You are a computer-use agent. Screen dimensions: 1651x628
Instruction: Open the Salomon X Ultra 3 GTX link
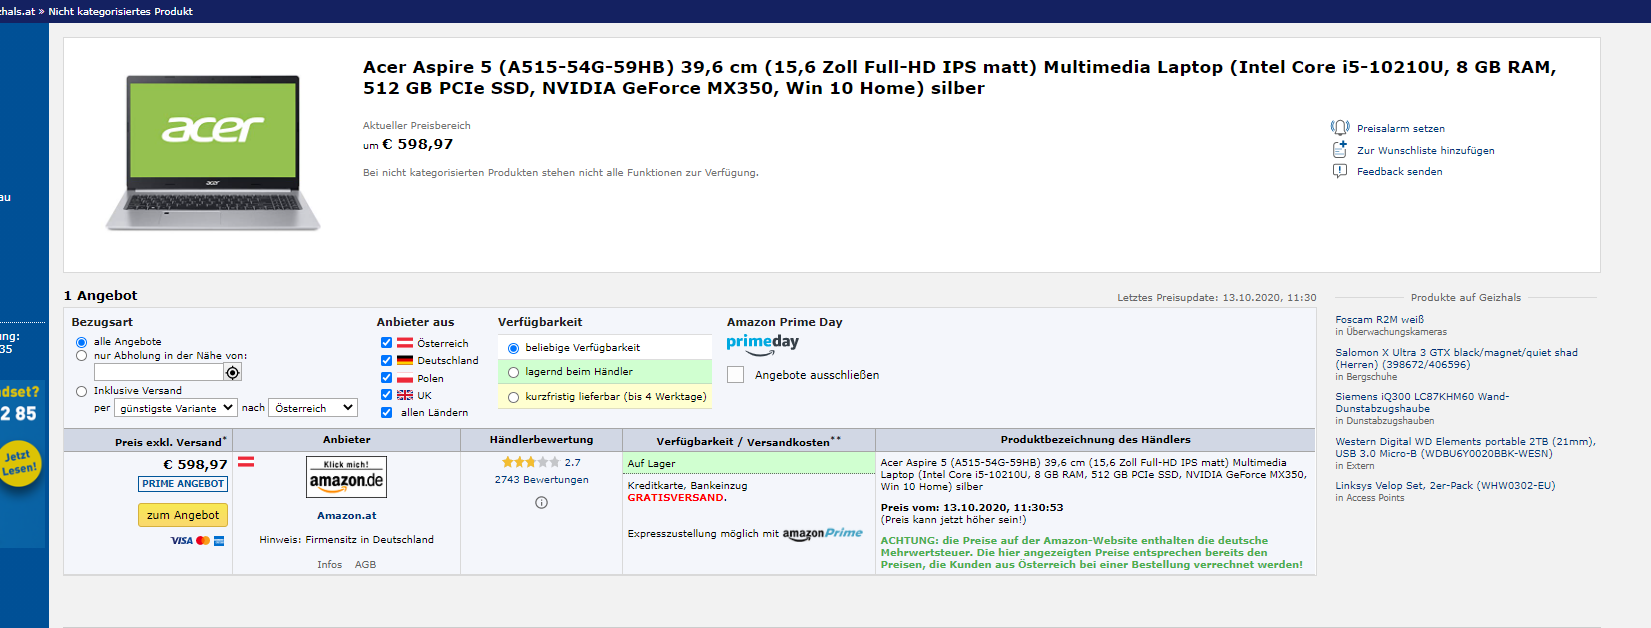point(1456,358)
